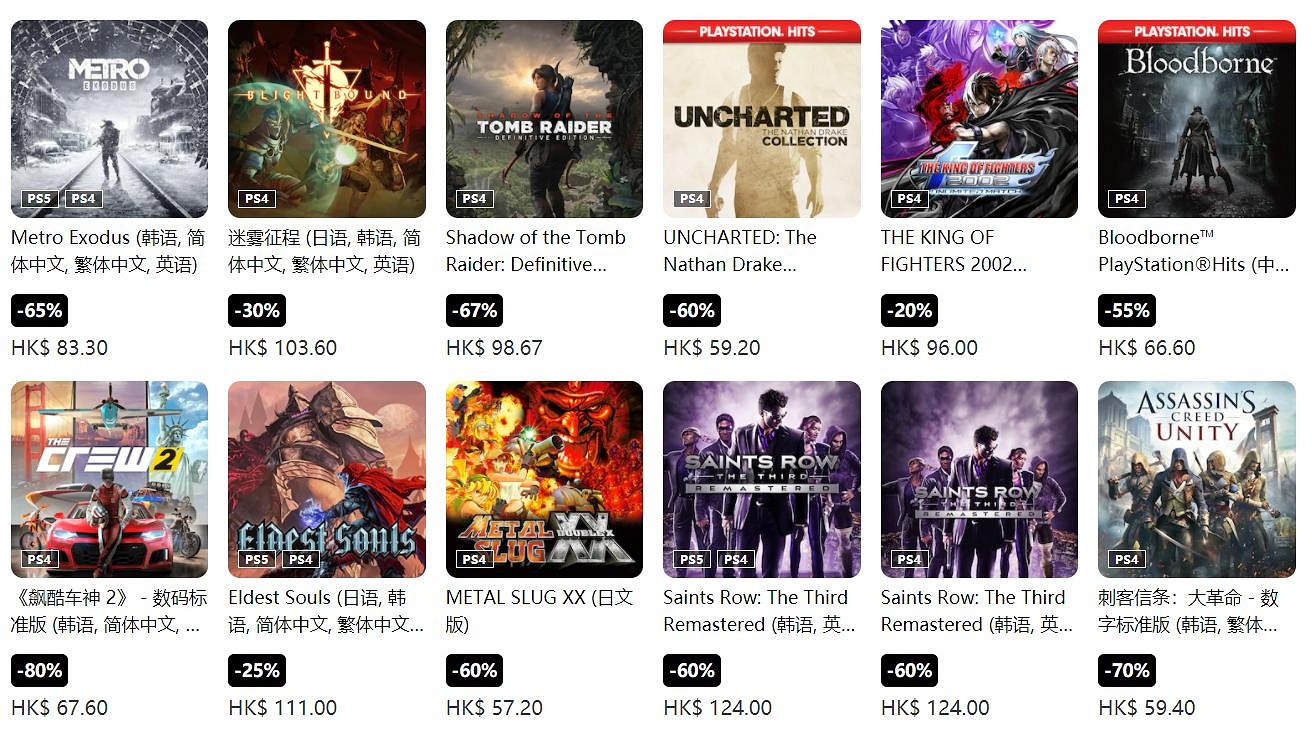This screenshot has height=736, width=1312.
Task: Click the Bloodborne PlayStation Hits cover
Action: 1196,120
